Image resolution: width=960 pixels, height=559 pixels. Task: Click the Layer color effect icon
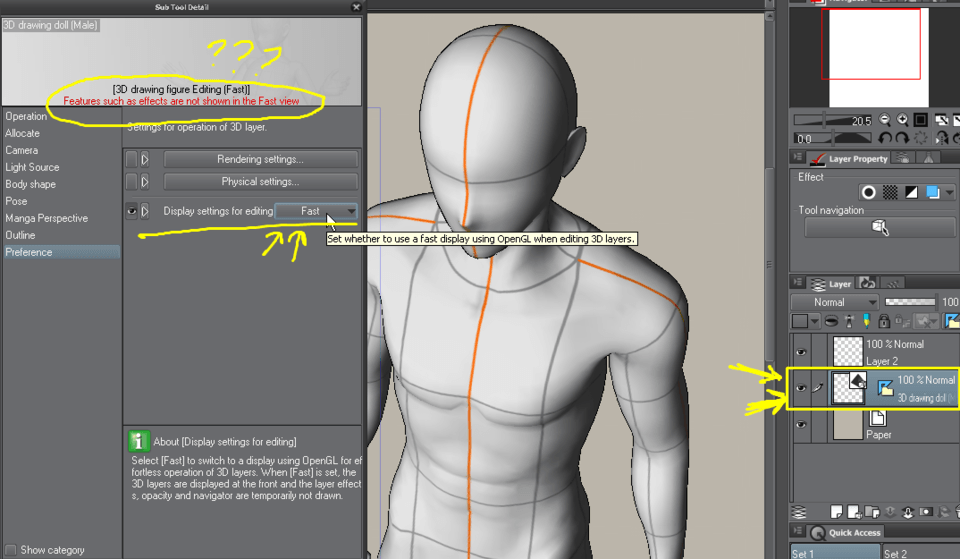[x=911, y=192]
